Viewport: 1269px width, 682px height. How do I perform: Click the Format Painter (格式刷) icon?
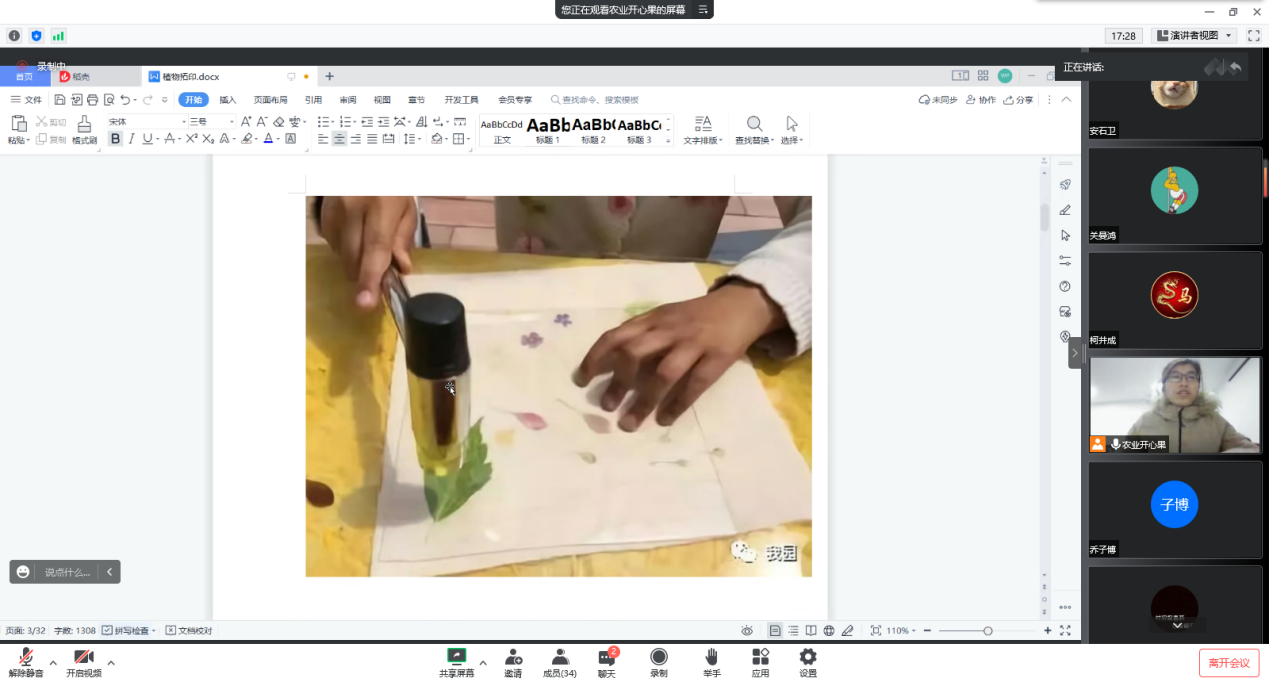(84, 124)
